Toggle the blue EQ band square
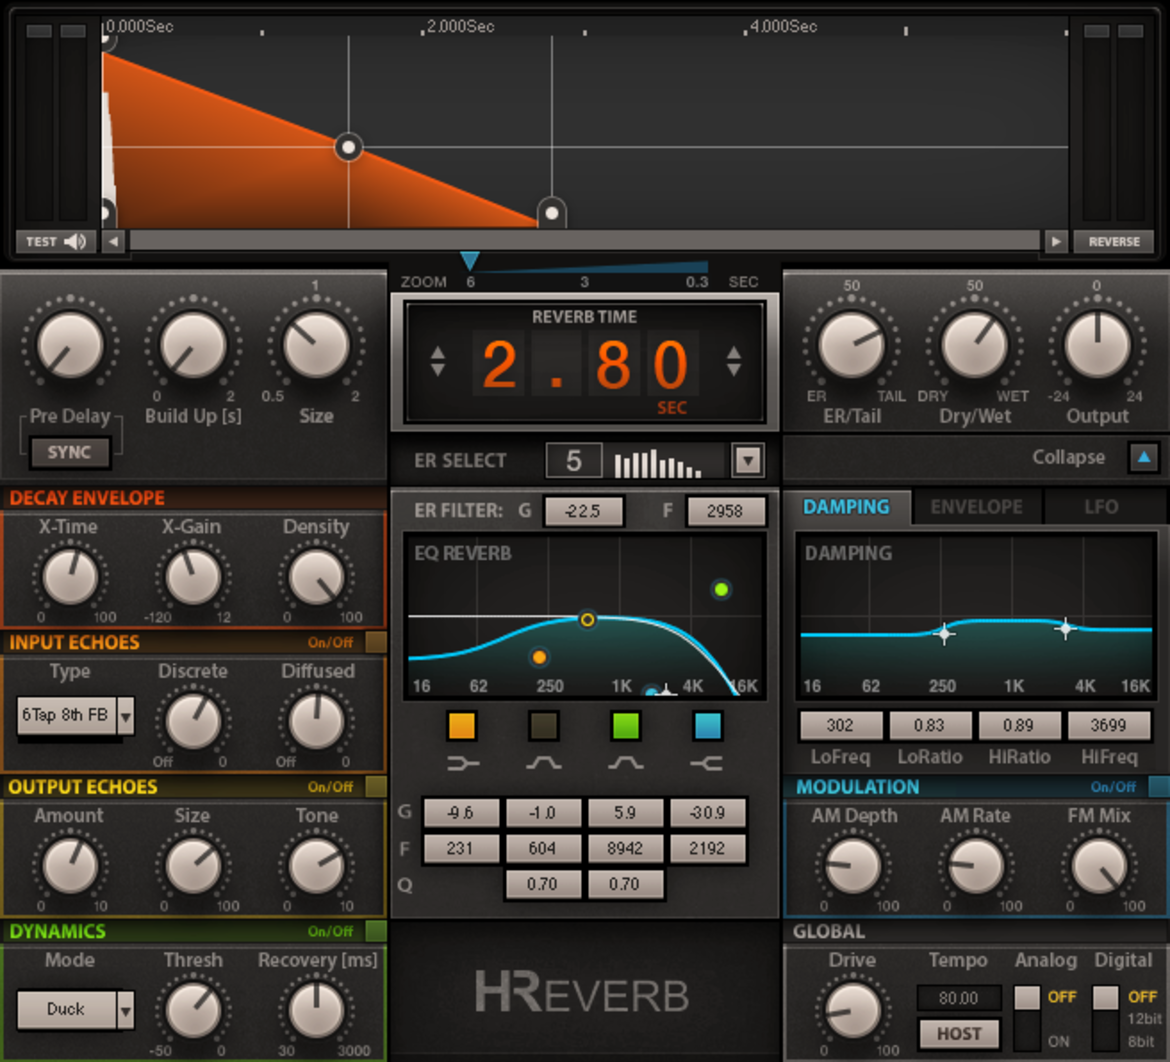 point(707,725)
